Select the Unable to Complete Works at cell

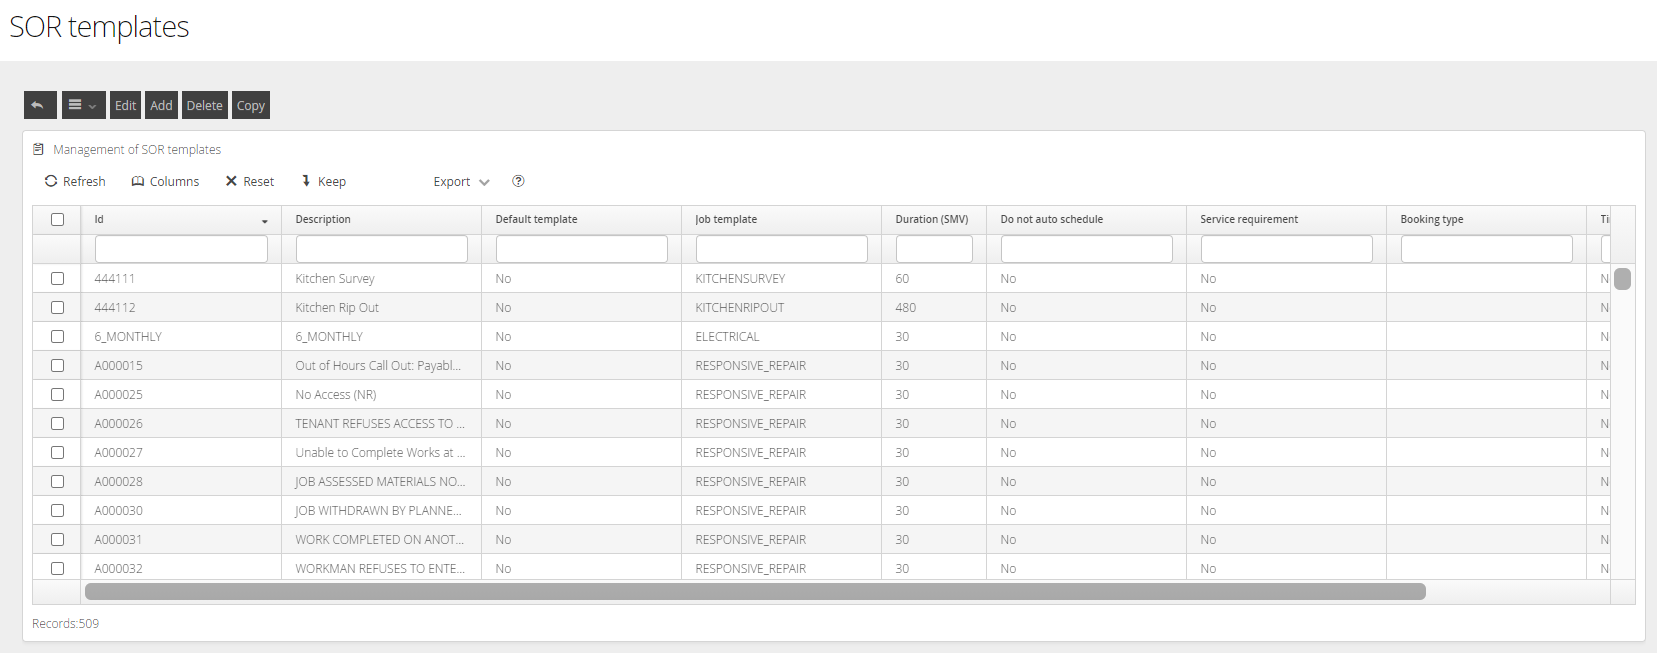(x=381, y=452)
